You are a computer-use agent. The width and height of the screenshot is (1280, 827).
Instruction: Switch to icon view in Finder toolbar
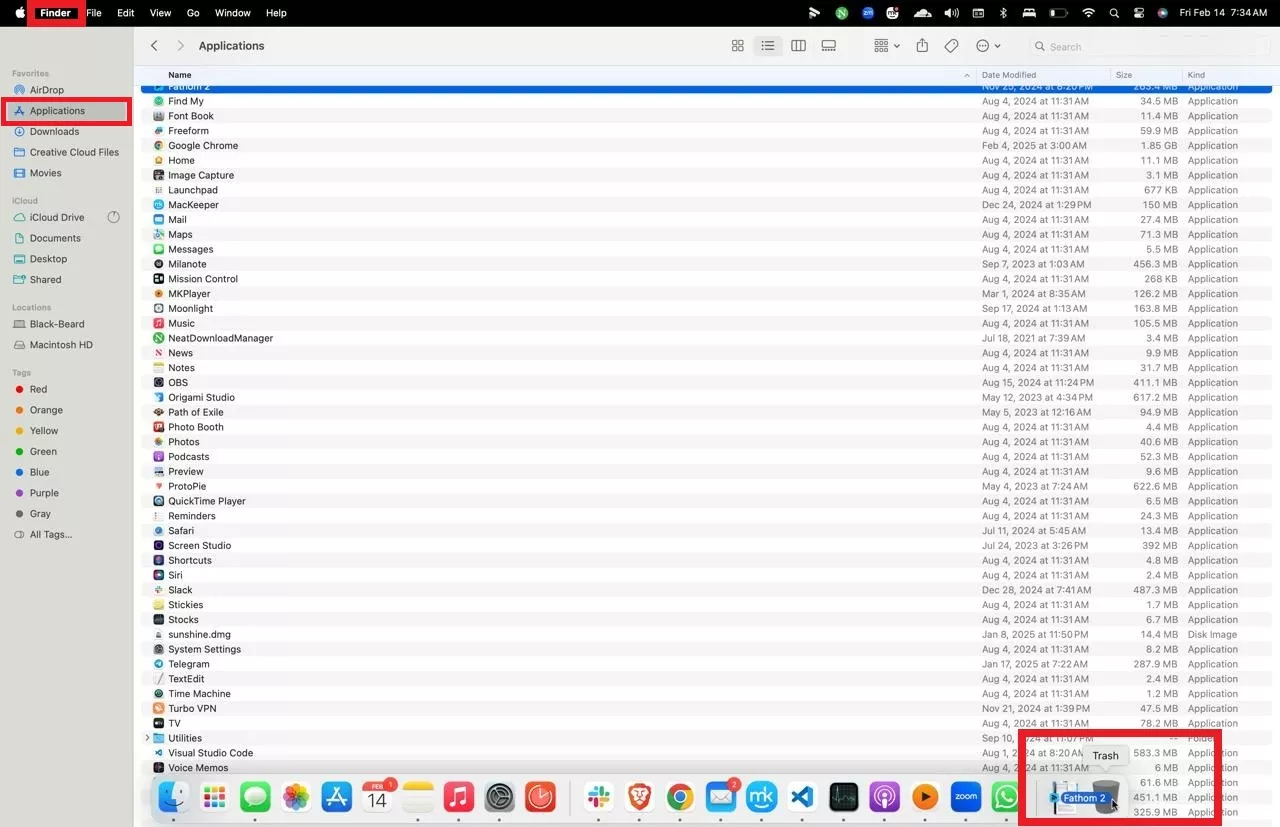pyautogui.click(x=737, y=46)
